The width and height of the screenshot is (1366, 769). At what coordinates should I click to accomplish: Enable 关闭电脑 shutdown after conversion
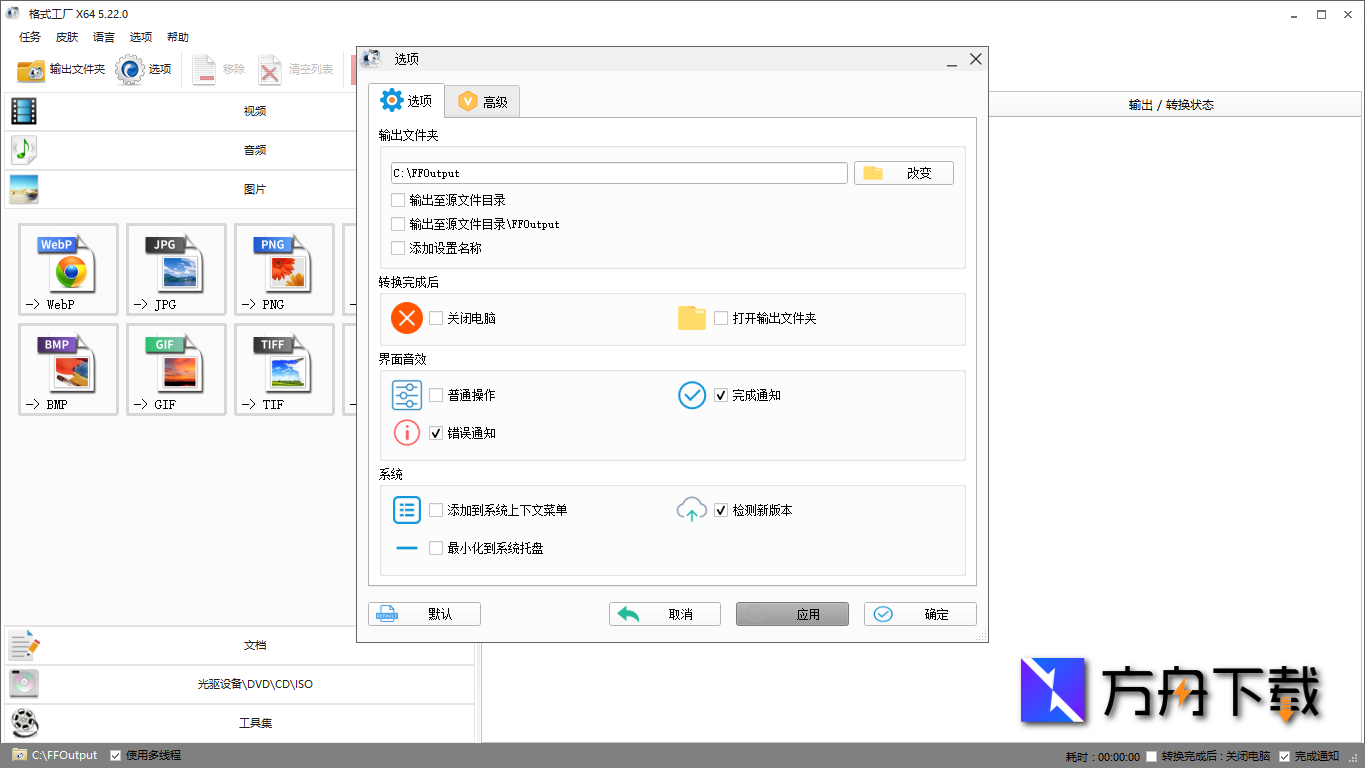(437, 318)
